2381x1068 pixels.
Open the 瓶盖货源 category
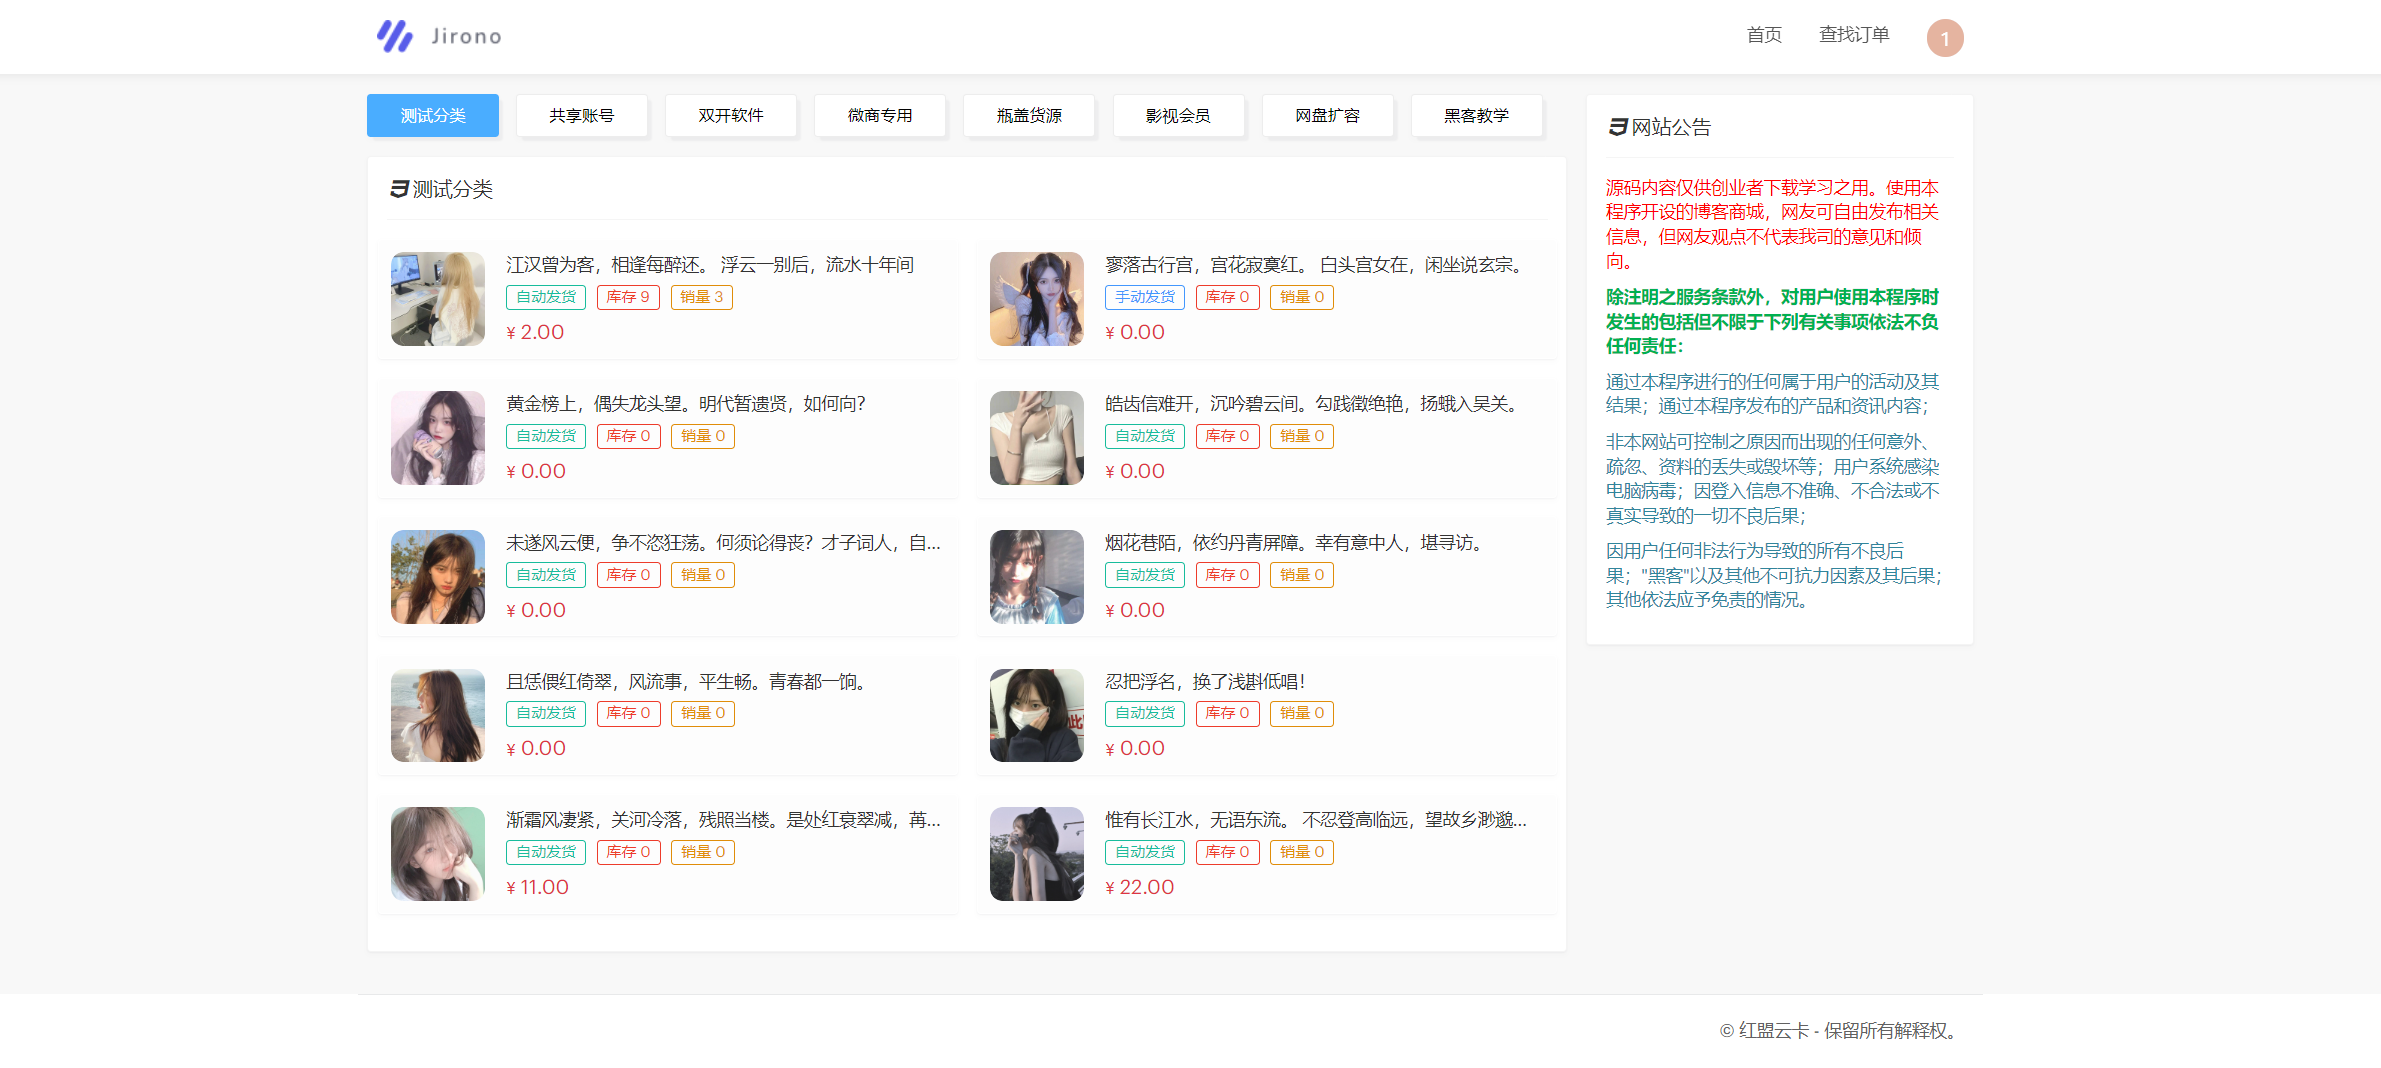click(x=1029, y=115)
